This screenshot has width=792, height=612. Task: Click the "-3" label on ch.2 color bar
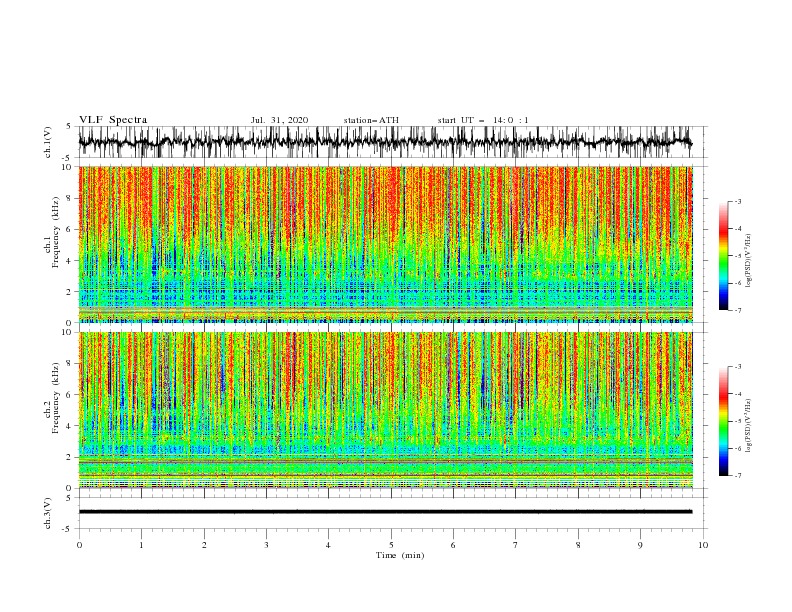[x=738, y=367]
